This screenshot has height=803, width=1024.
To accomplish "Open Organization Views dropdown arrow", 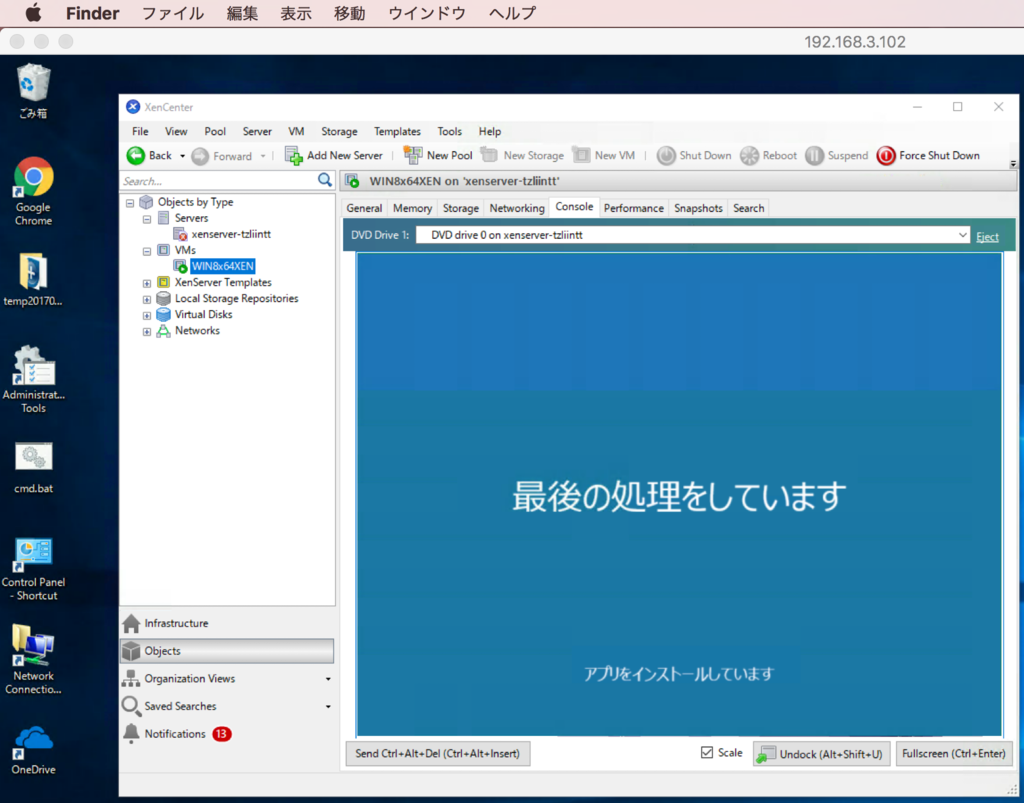I will tap(328, 679).
